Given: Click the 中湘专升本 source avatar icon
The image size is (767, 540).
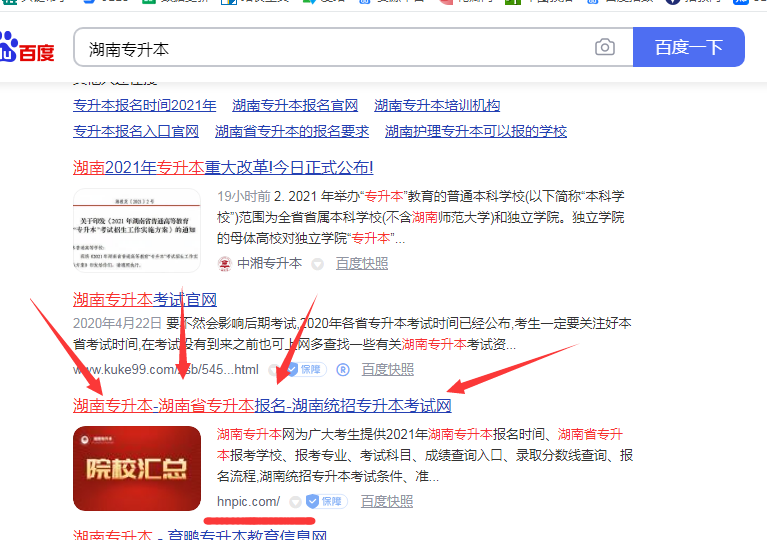Looking at the screenshot, I should pos(225,264).
